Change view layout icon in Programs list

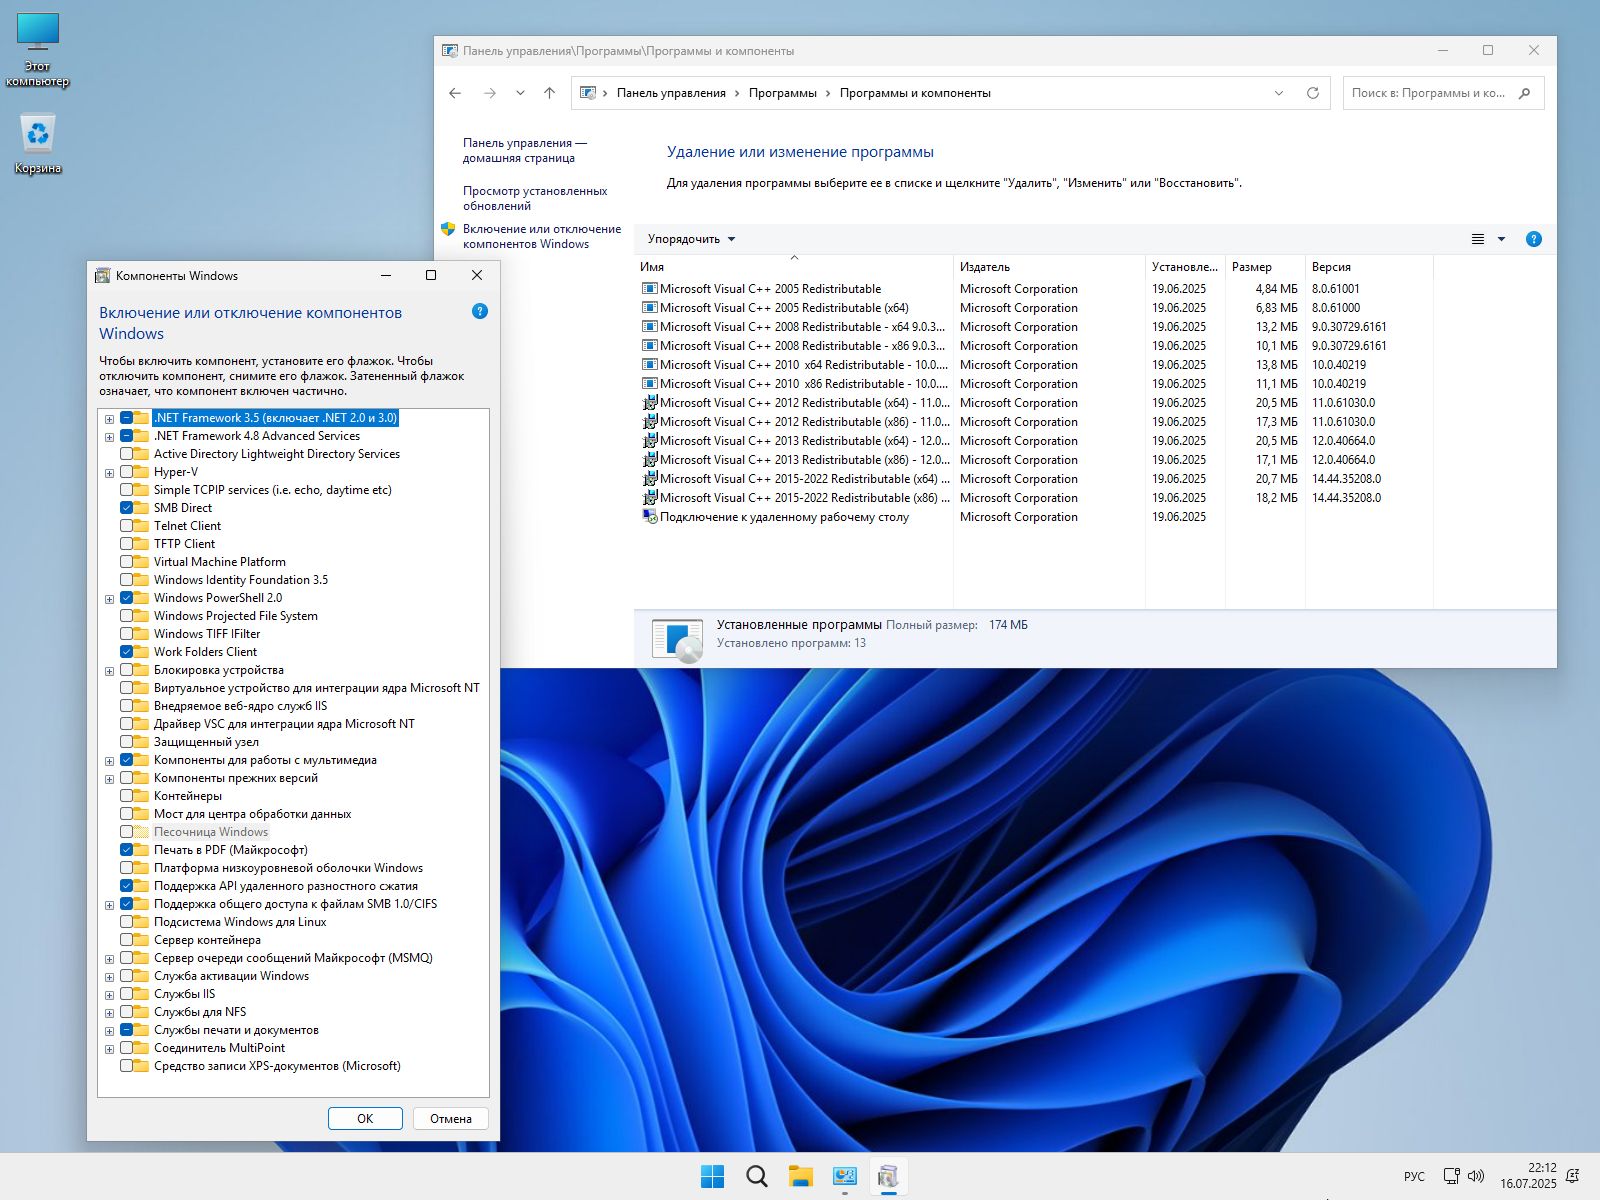[1478, 239]
